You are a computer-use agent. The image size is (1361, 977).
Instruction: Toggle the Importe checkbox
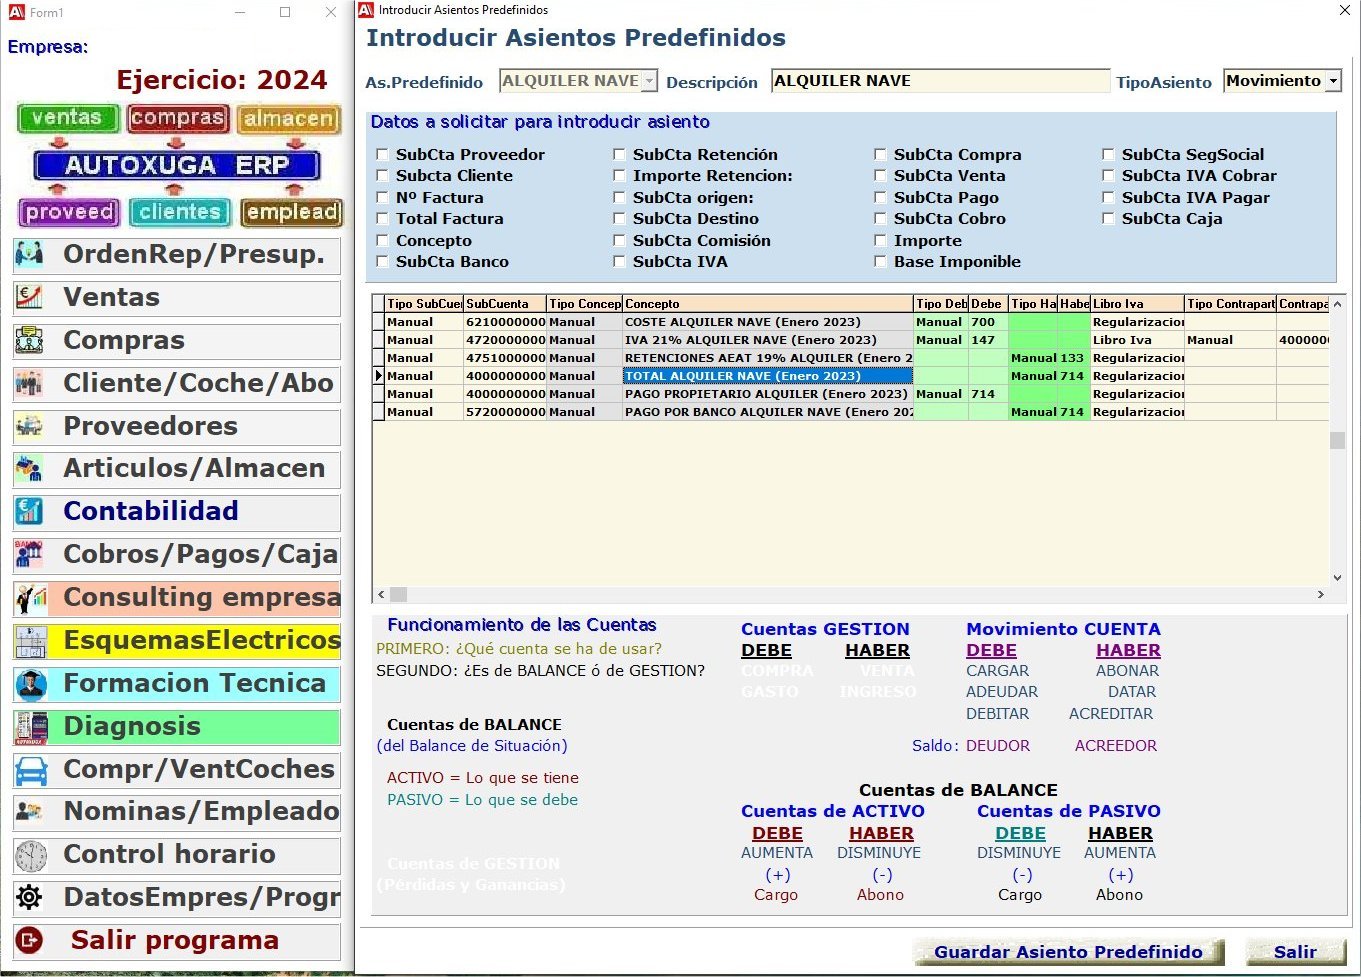tap(880, 241)
